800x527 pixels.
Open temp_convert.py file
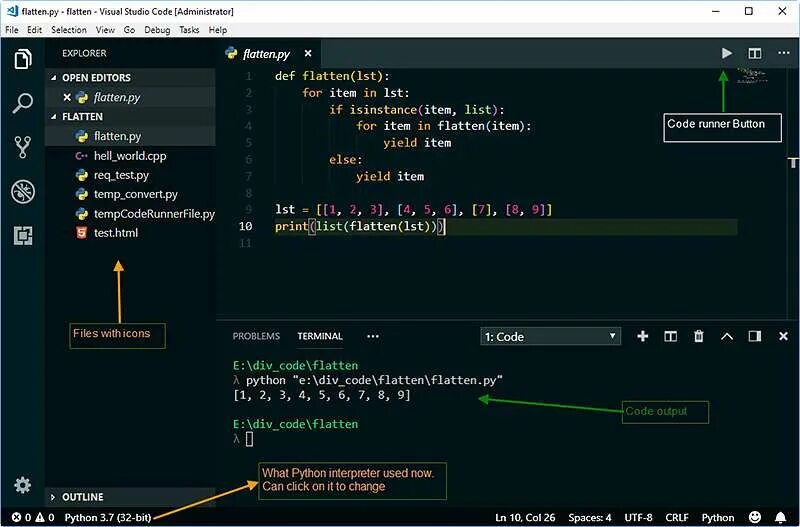click(x=131, y=194)
